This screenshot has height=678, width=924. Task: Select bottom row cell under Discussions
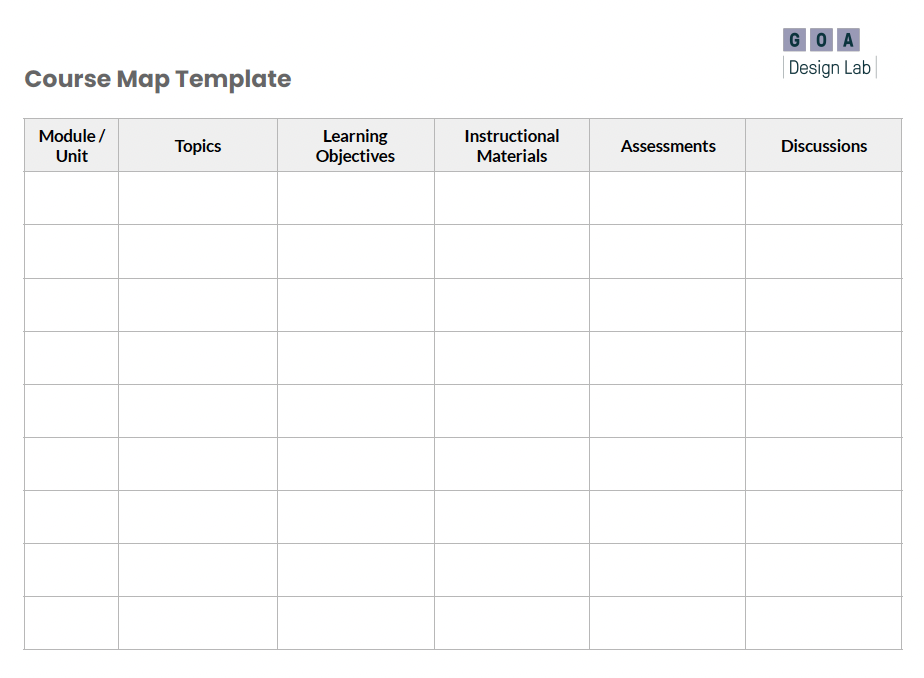(x=824, y=623)
